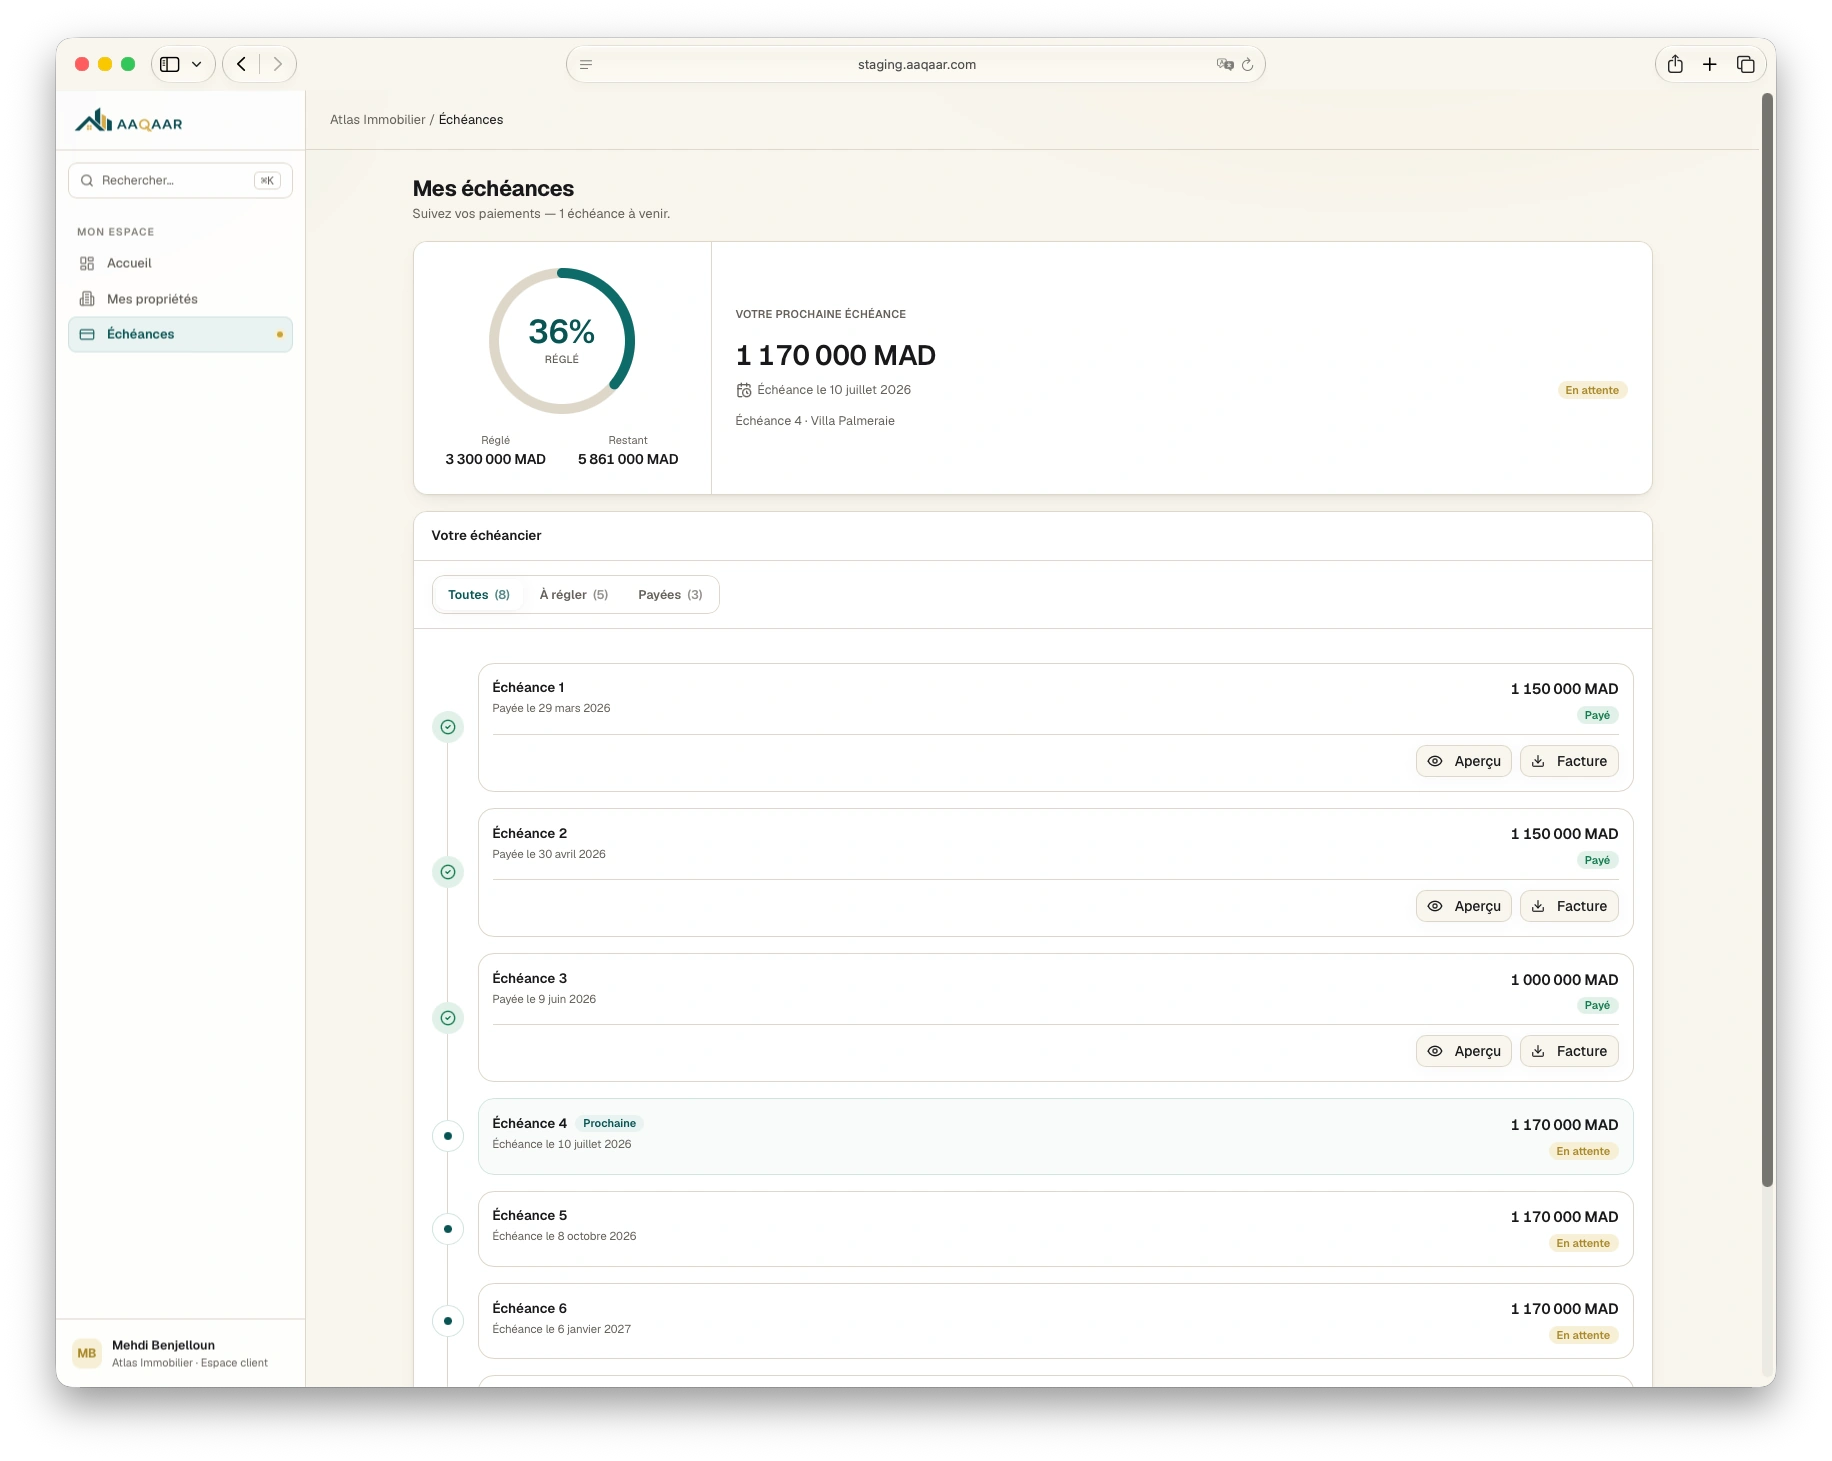Image resolution: width=1832 pixels, height=1461 pixels.
Task: Show tab overview icon in Safari
Action: 1746,64
